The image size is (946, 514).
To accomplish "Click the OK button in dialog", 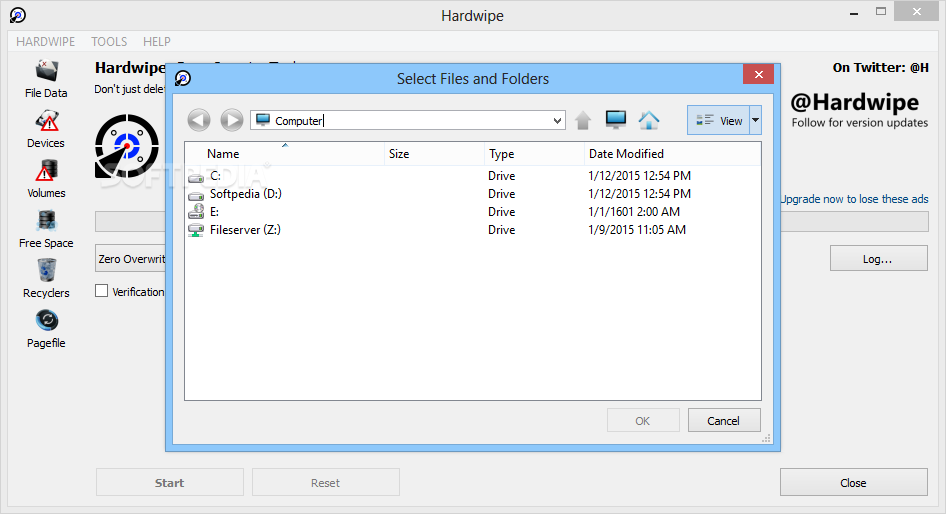I will (x=643, y=420).
